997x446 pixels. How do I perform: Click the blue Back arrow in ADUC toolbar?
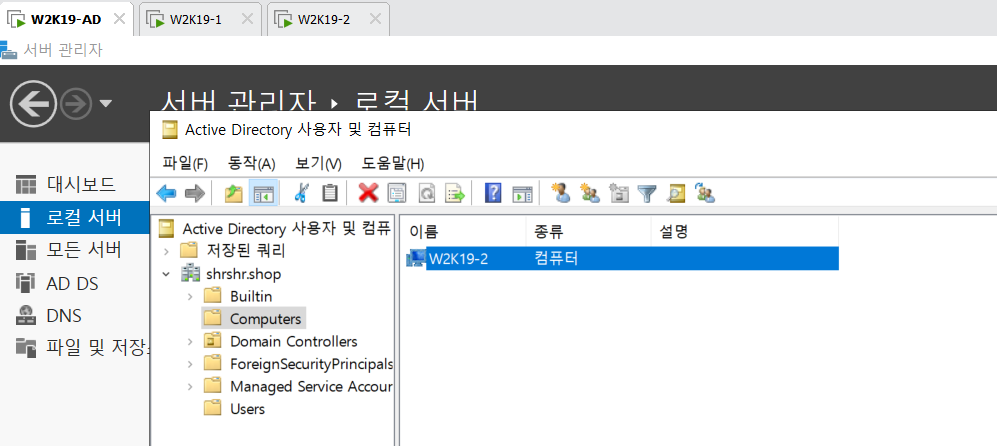pos(166,193)
